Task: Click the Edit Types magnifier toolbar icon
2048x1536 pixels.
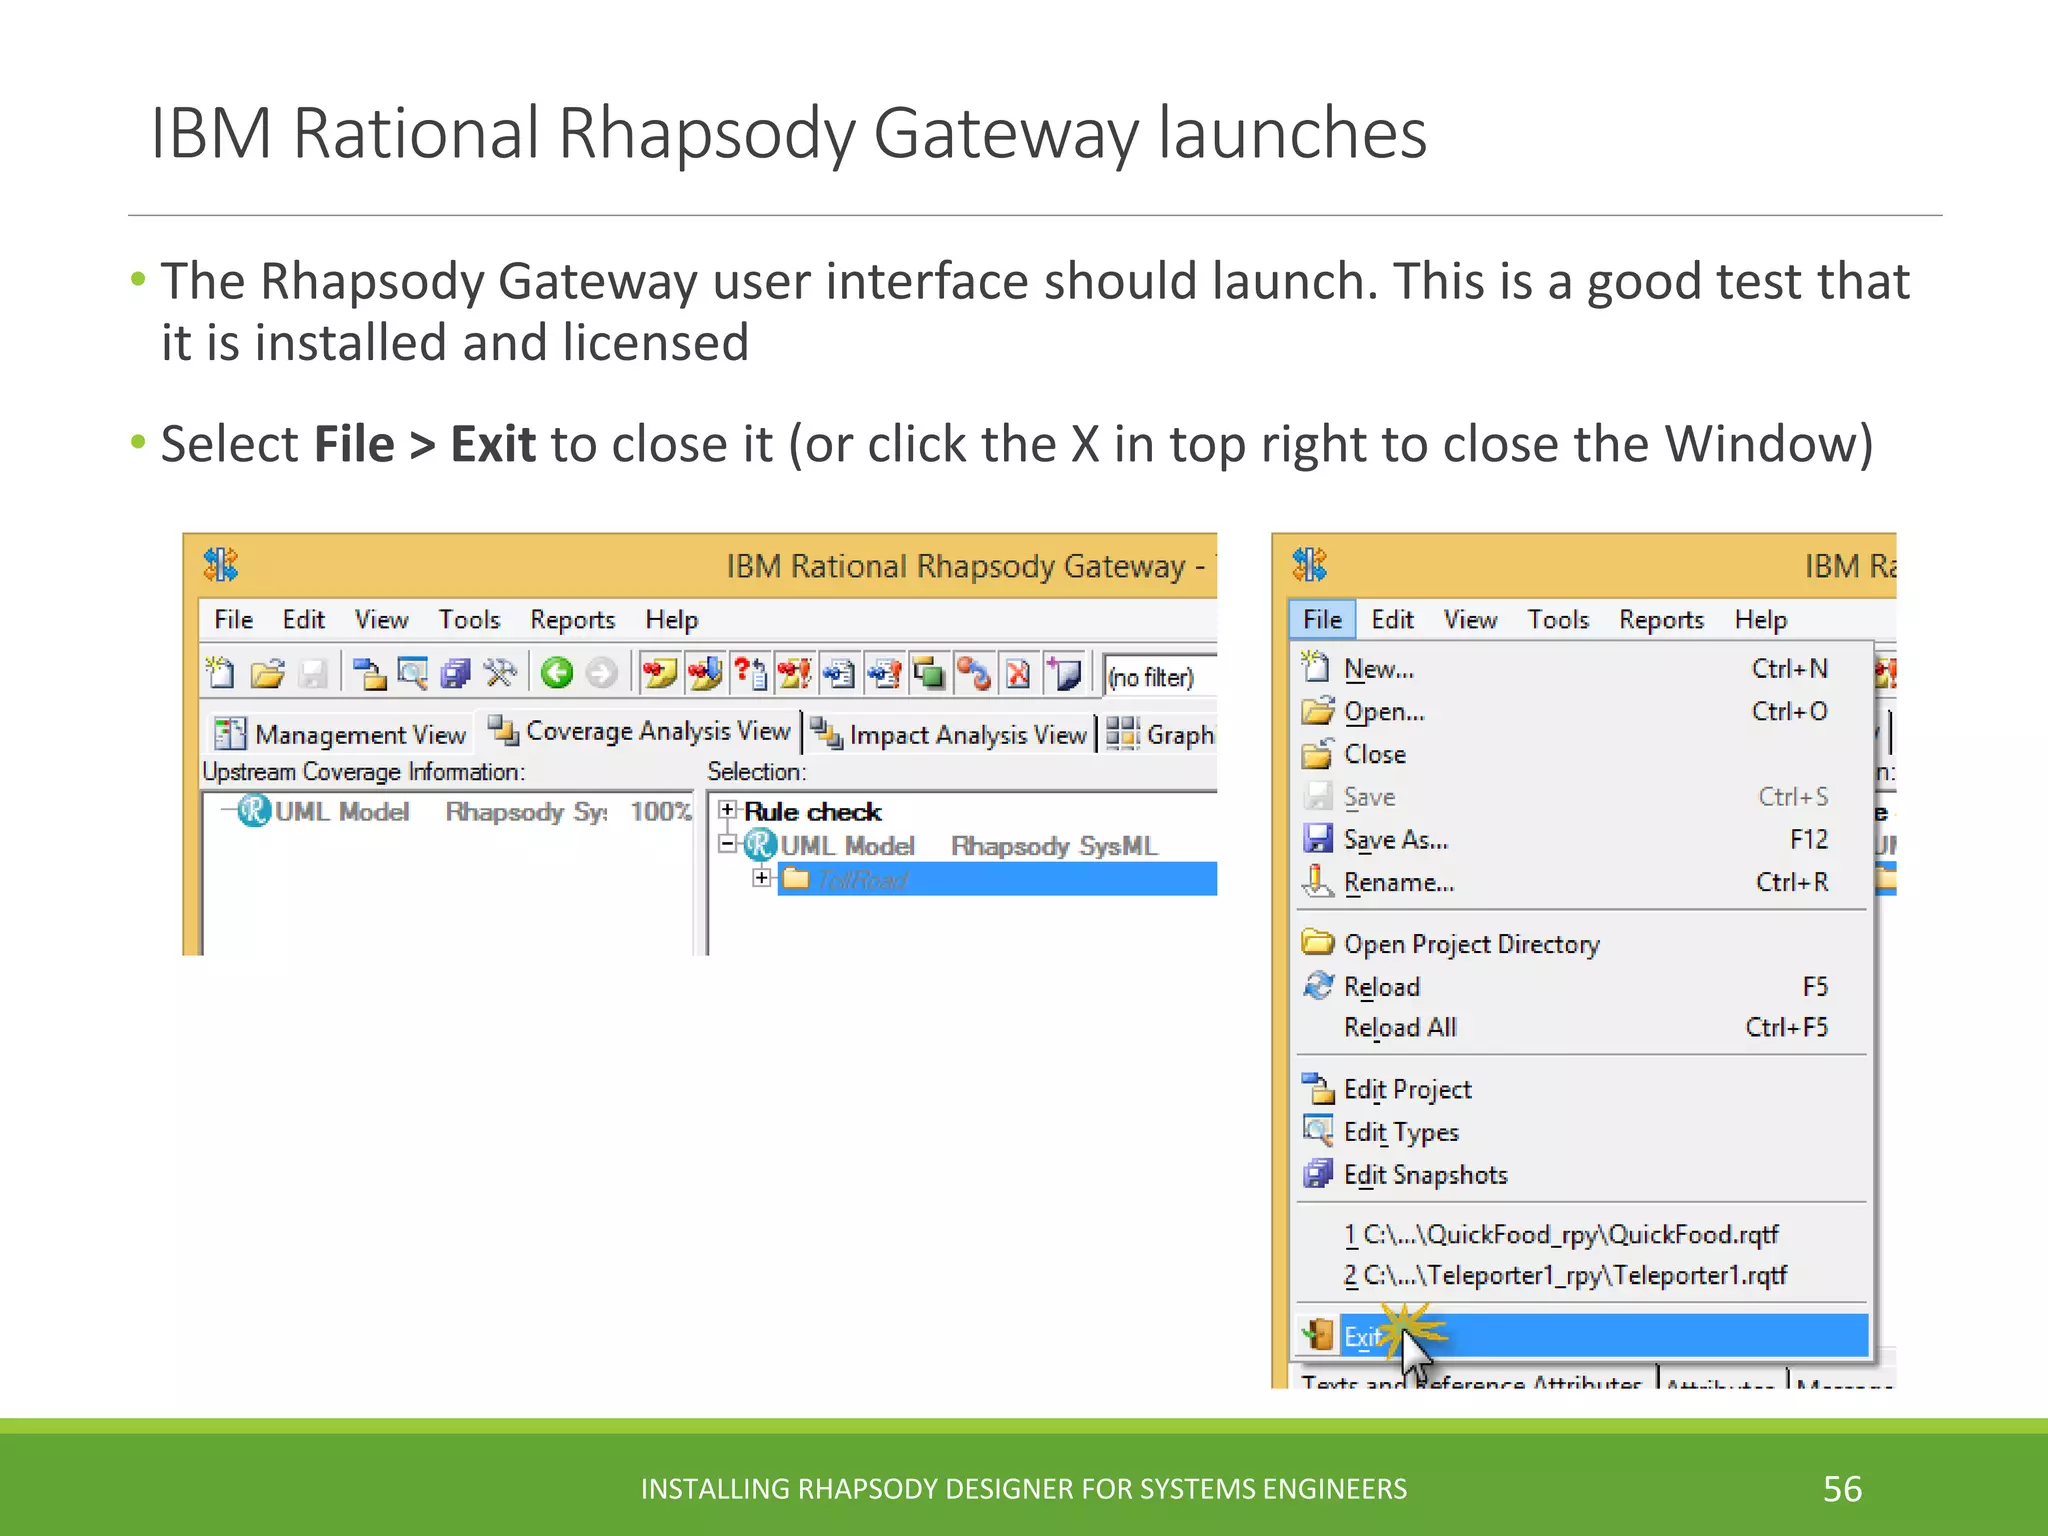Action: (413, 673)
